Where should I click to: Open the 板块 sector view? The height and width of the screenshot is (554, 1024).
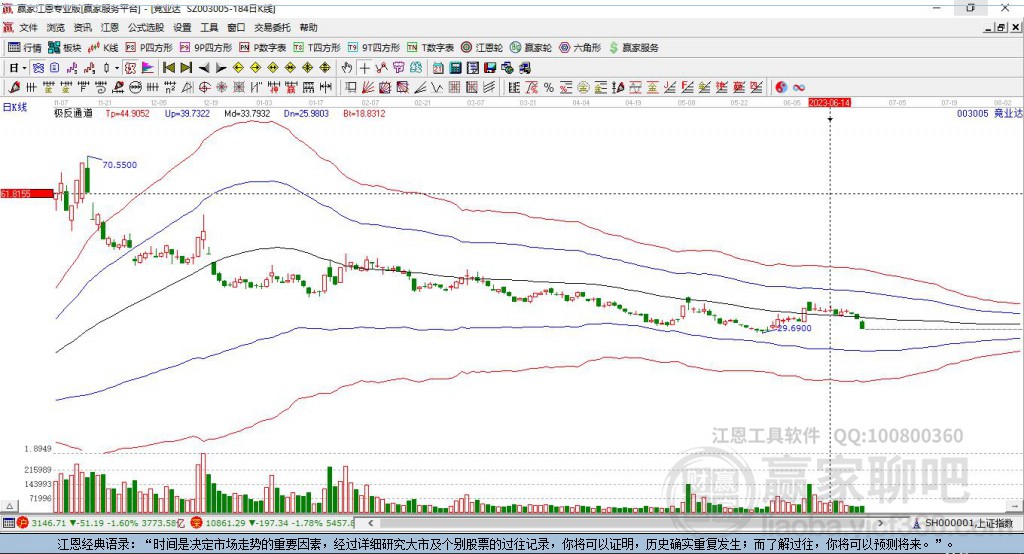pyautogui.click(x=65, y=48)
